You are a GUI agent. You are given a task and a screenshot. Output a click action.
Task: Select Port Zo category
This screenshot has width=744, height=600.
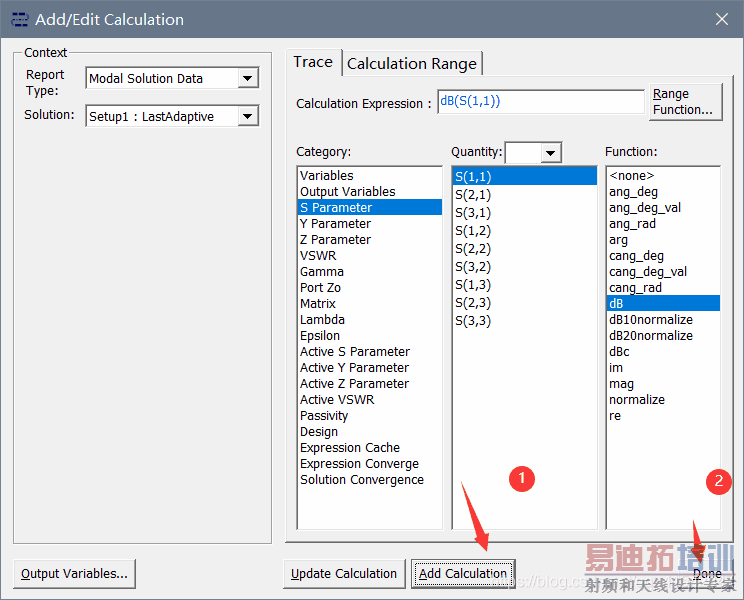[x=370, y=288]
